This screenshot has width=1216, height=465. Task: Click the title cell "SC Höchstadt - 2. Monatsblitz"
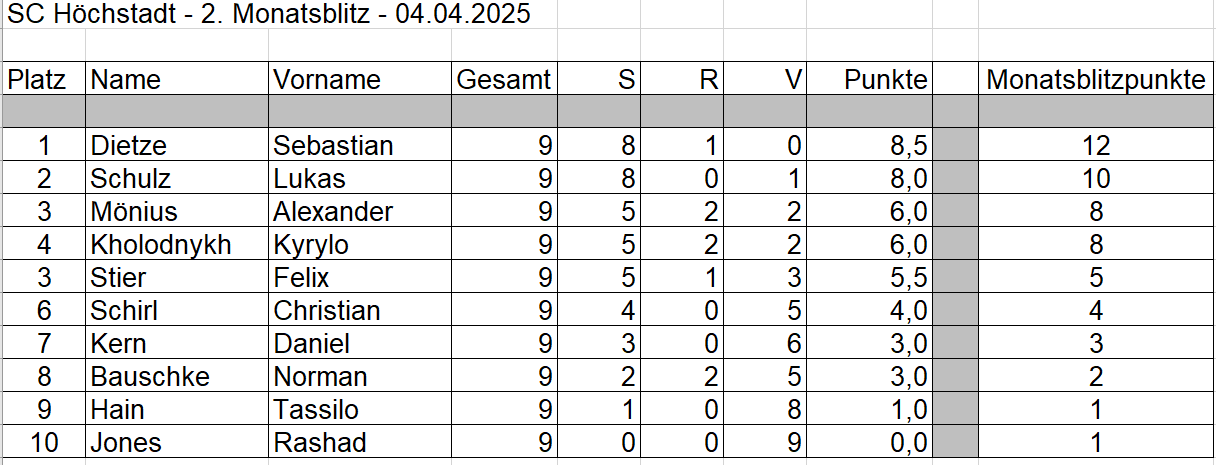pos(268,14)
